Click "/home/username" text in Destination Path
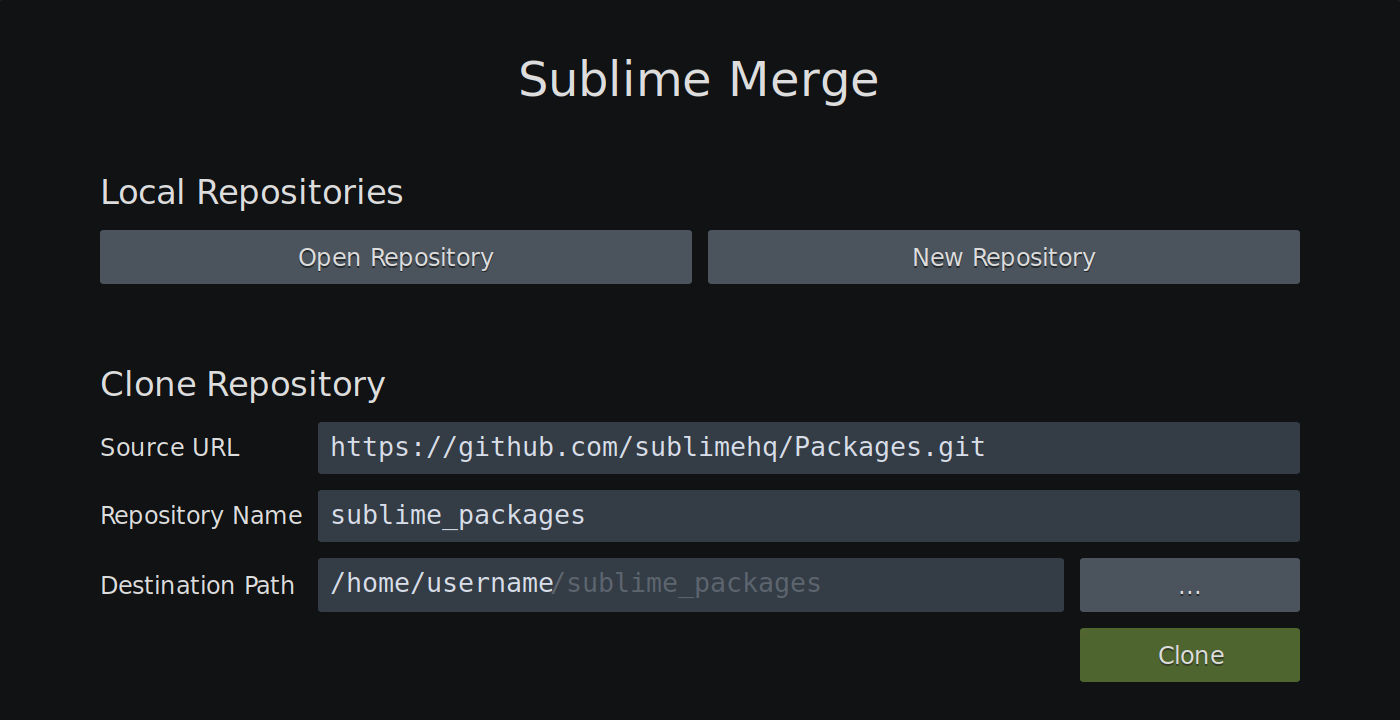1400x720 pixels. point(442,584)
